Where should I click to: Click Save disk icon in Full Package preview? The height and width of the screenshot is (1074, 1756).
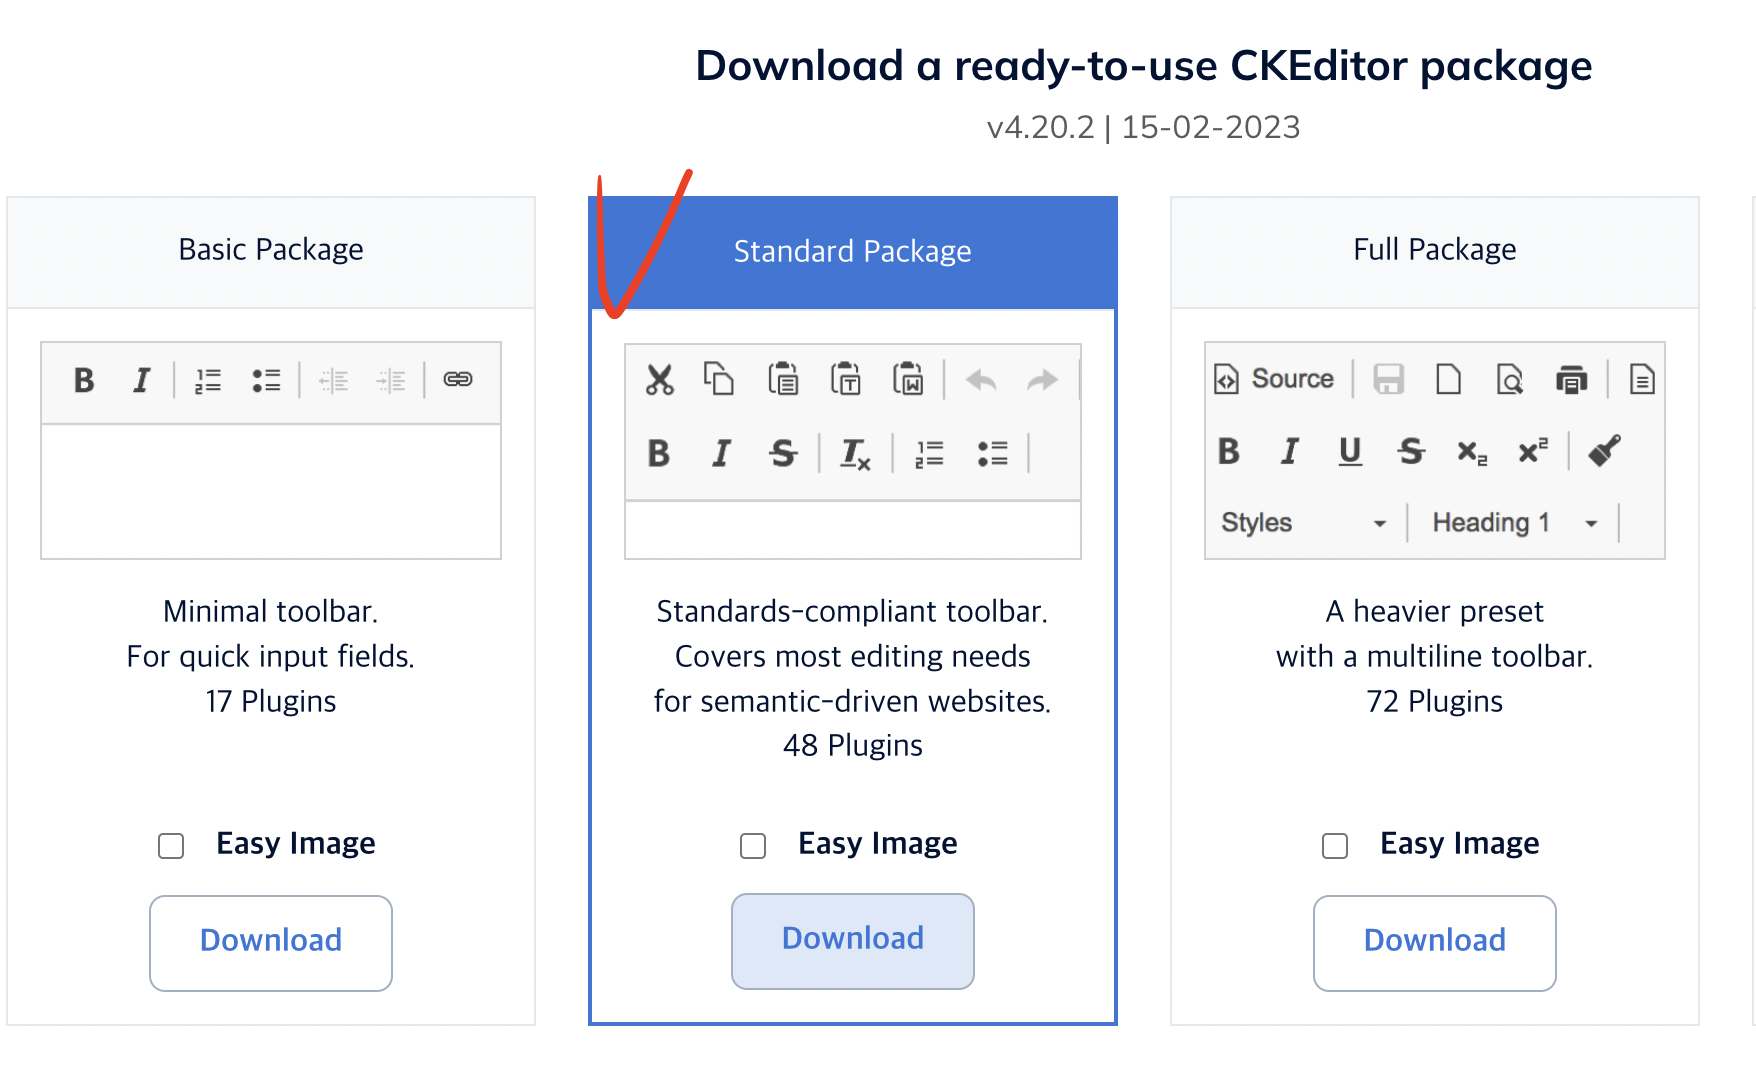pos(1389,379)
